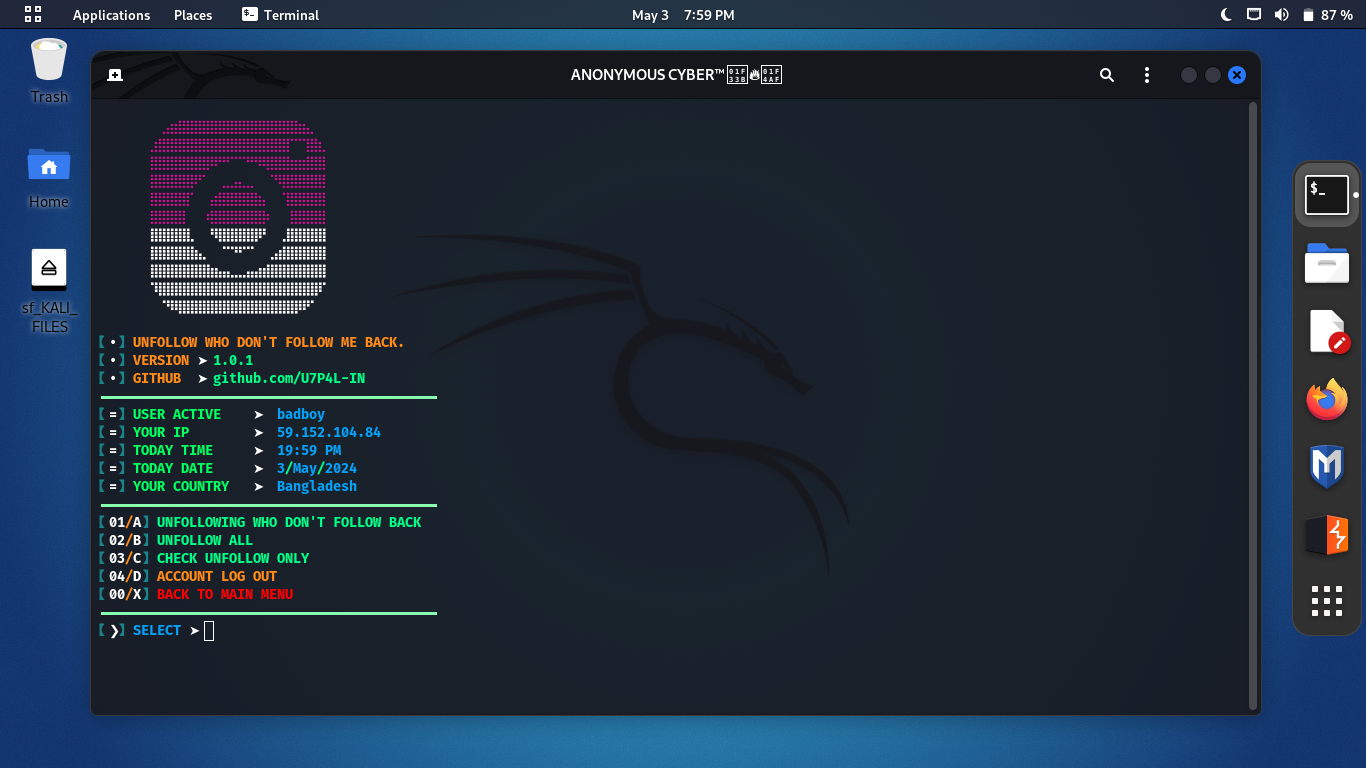Click the date 3/May/2024
This screenshot has width=1366, height=768.
[317, 468]
